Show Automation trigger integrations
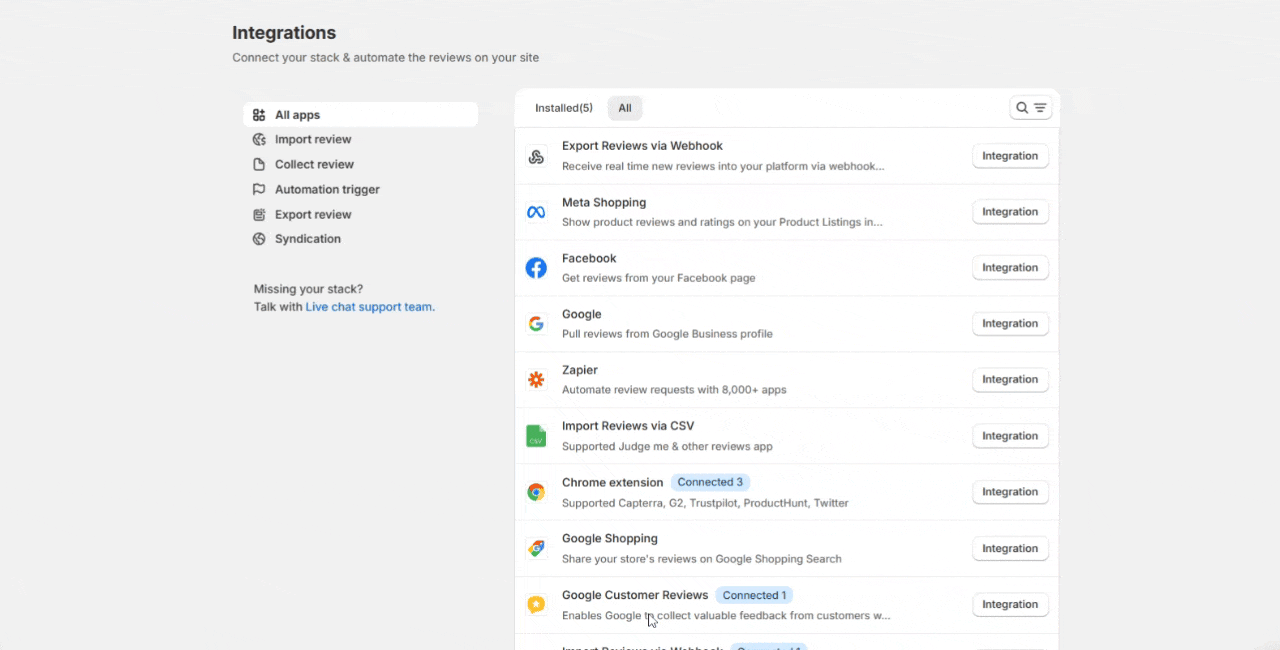Viewport: 1280px width, 650px height. click(327, 190)
